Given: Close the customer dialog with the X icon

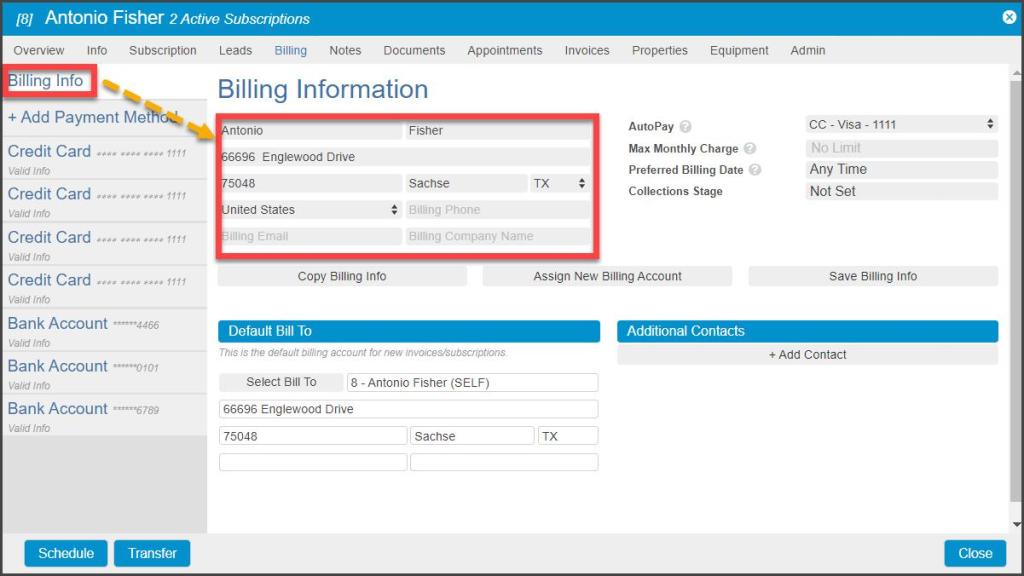Looking at the screenshot, I should [1009, 17].
